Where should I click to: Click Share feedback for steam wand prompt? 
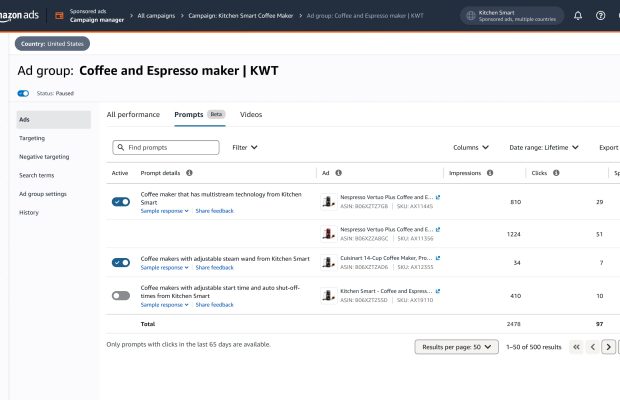tap(214, 267)
